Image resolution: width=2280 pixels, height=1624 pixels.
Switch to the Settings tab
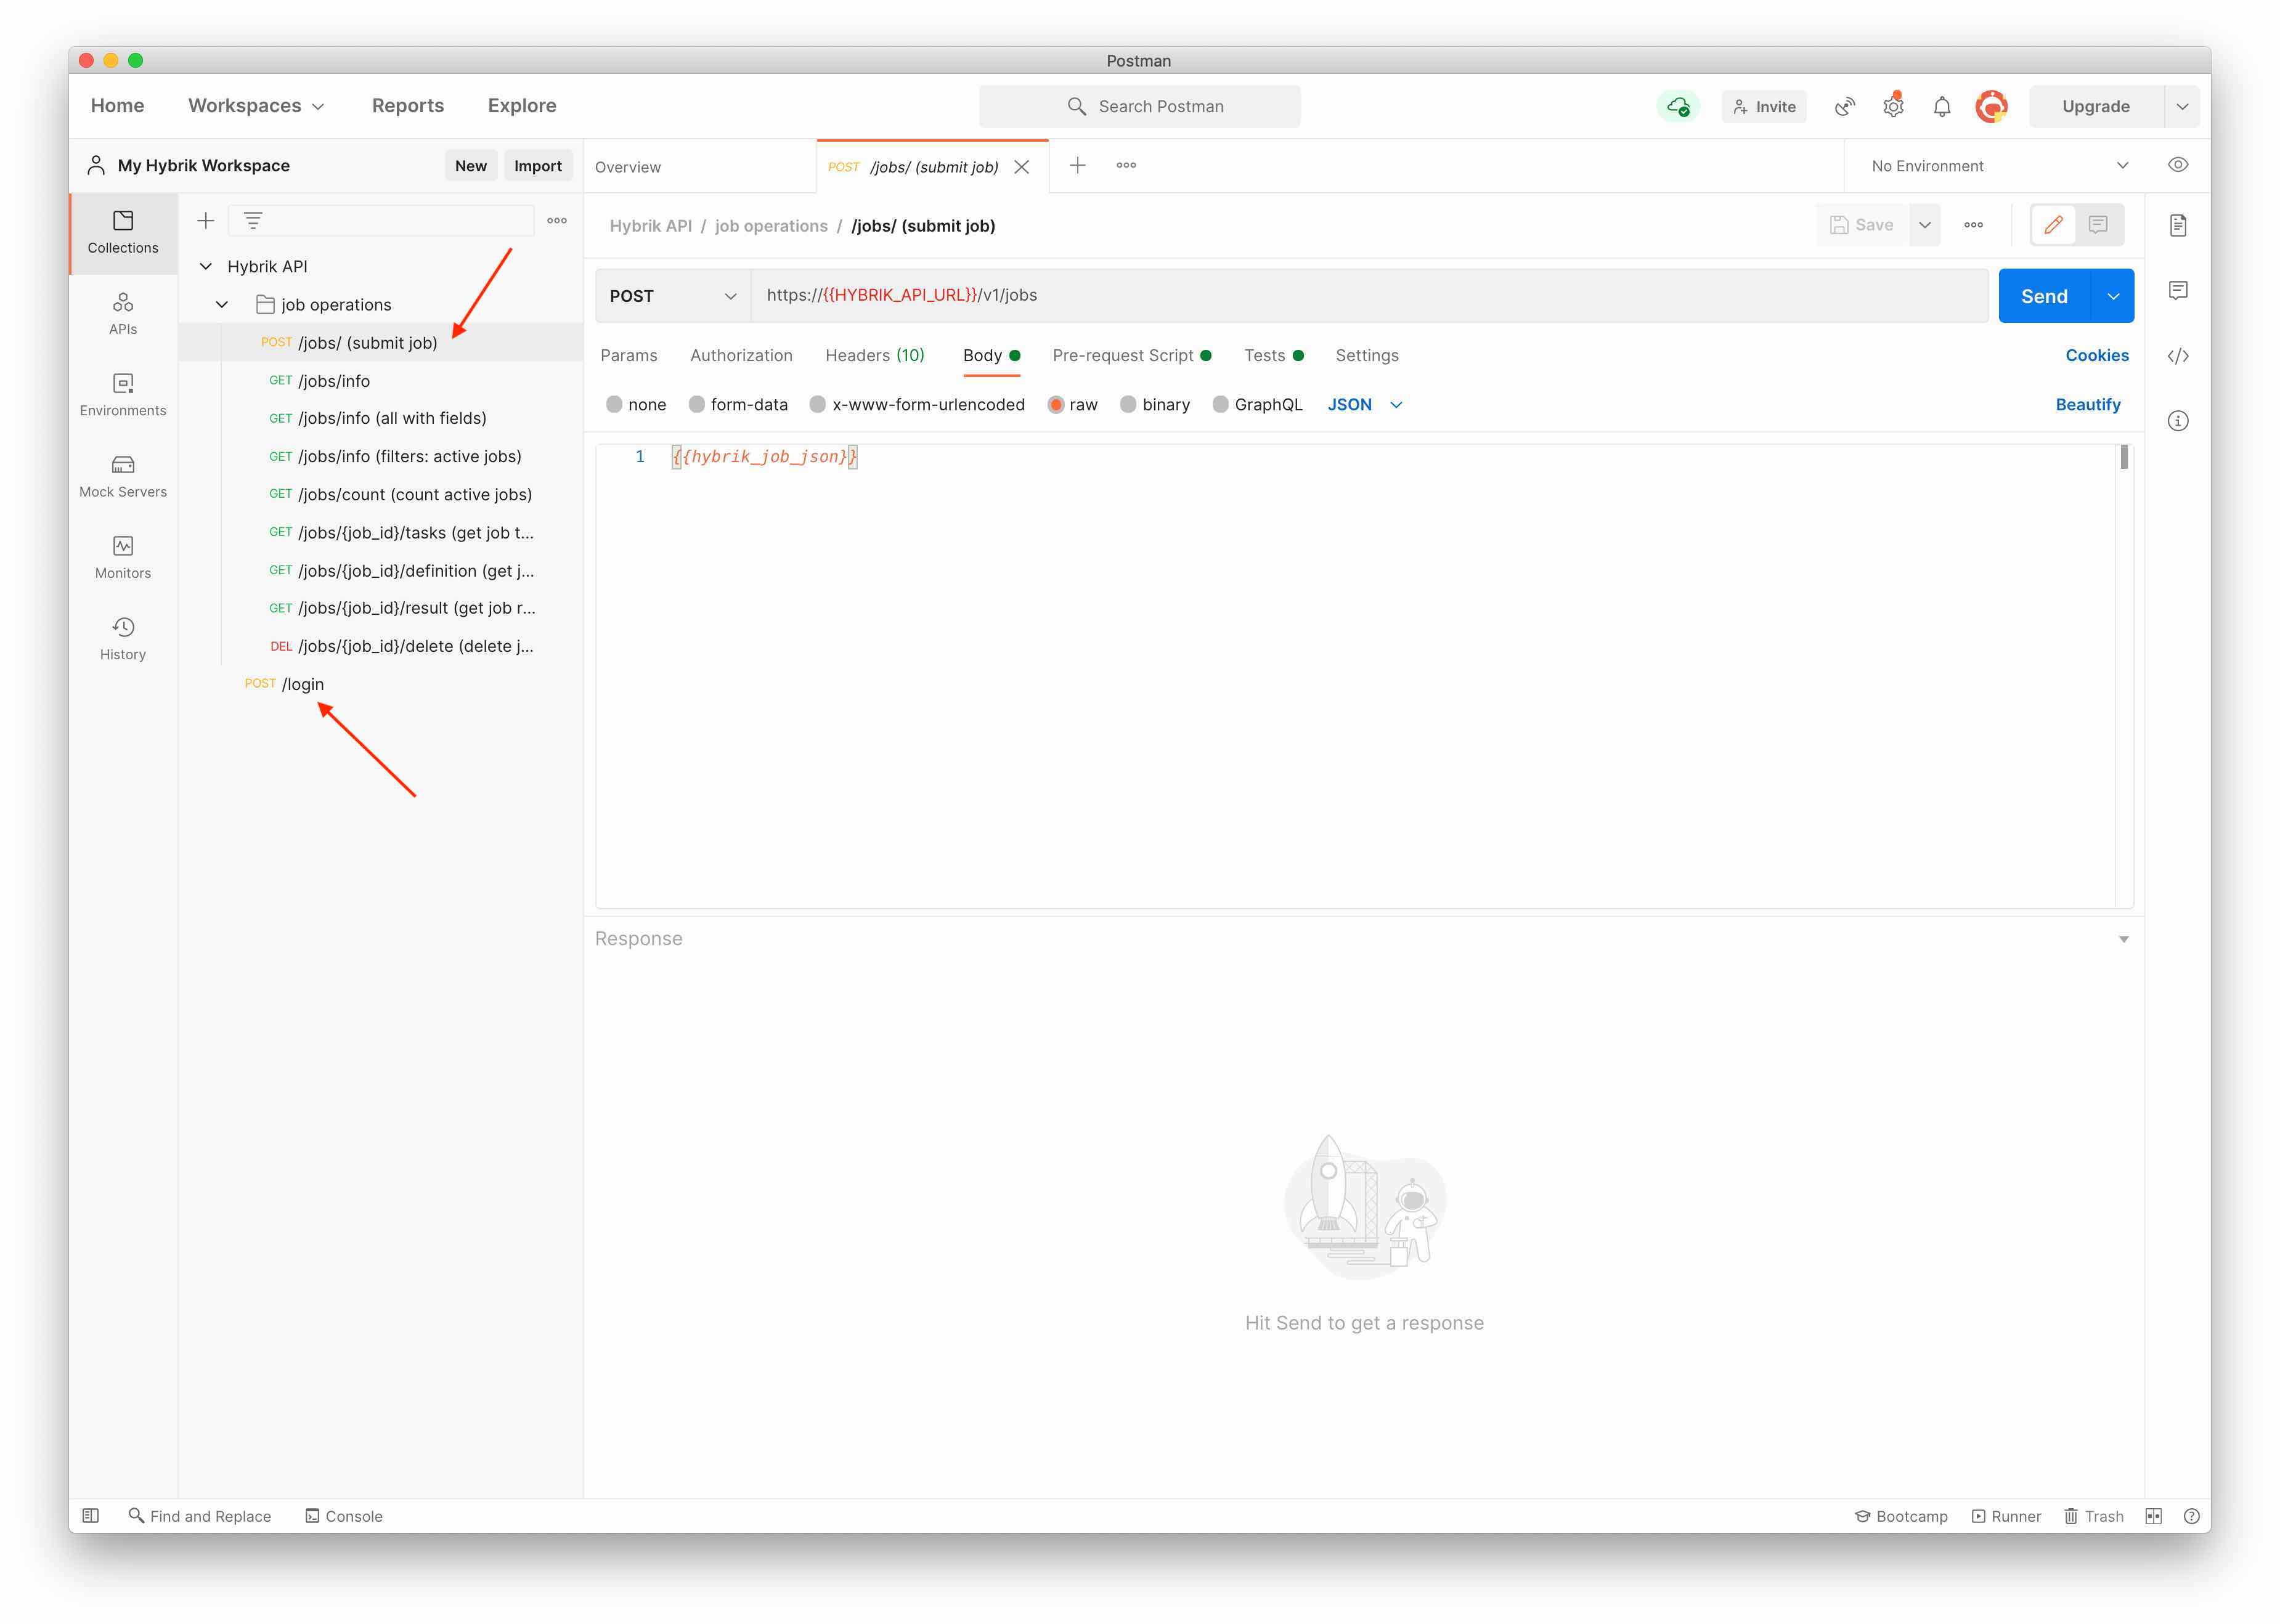[1367, 355]
